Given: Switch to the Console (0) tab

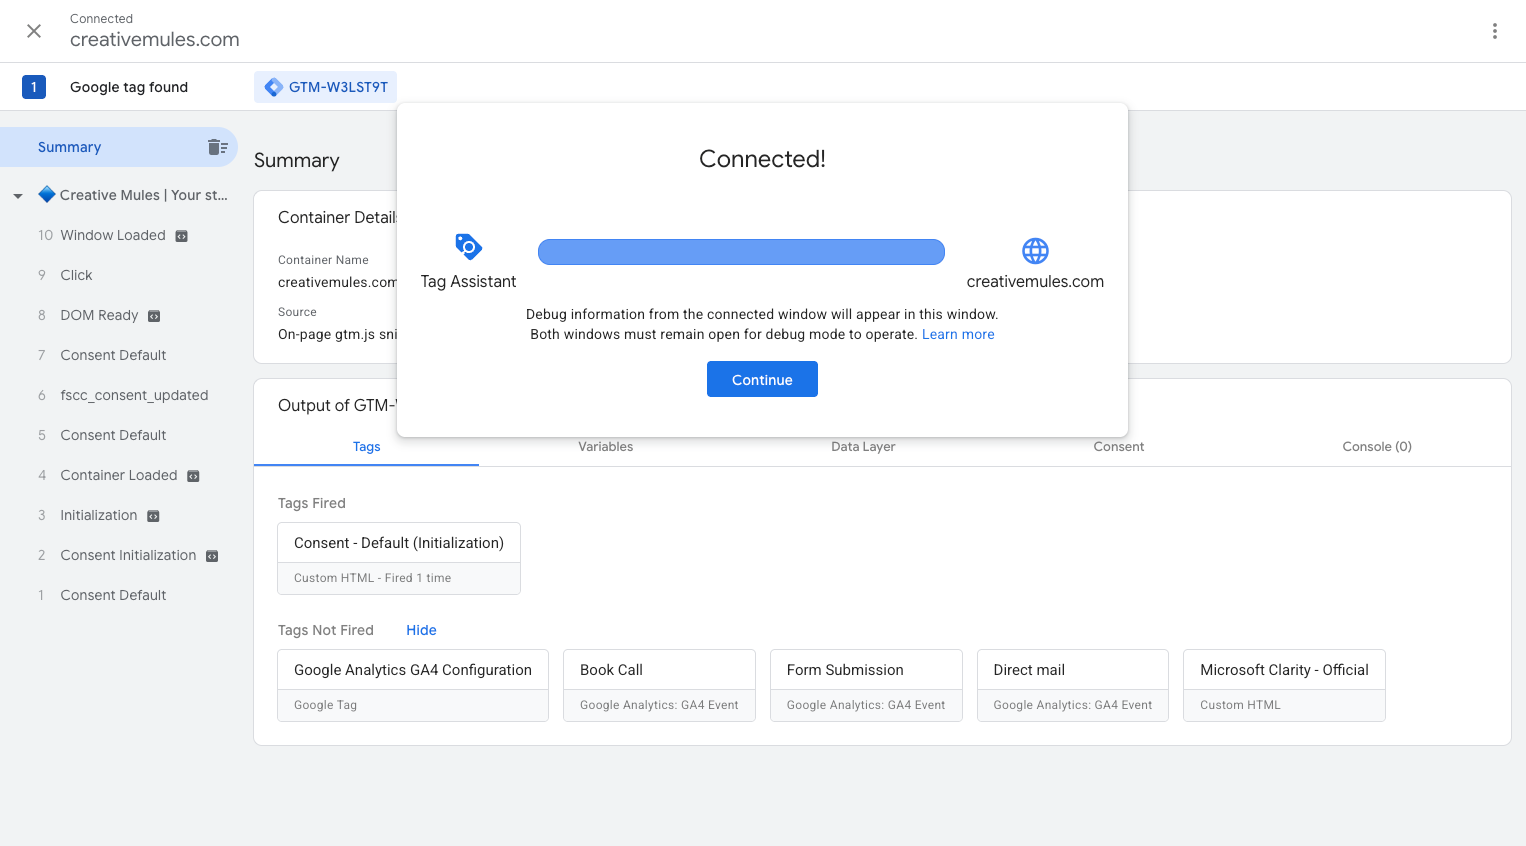Looking at the screenshot, I should (1377, 447).
